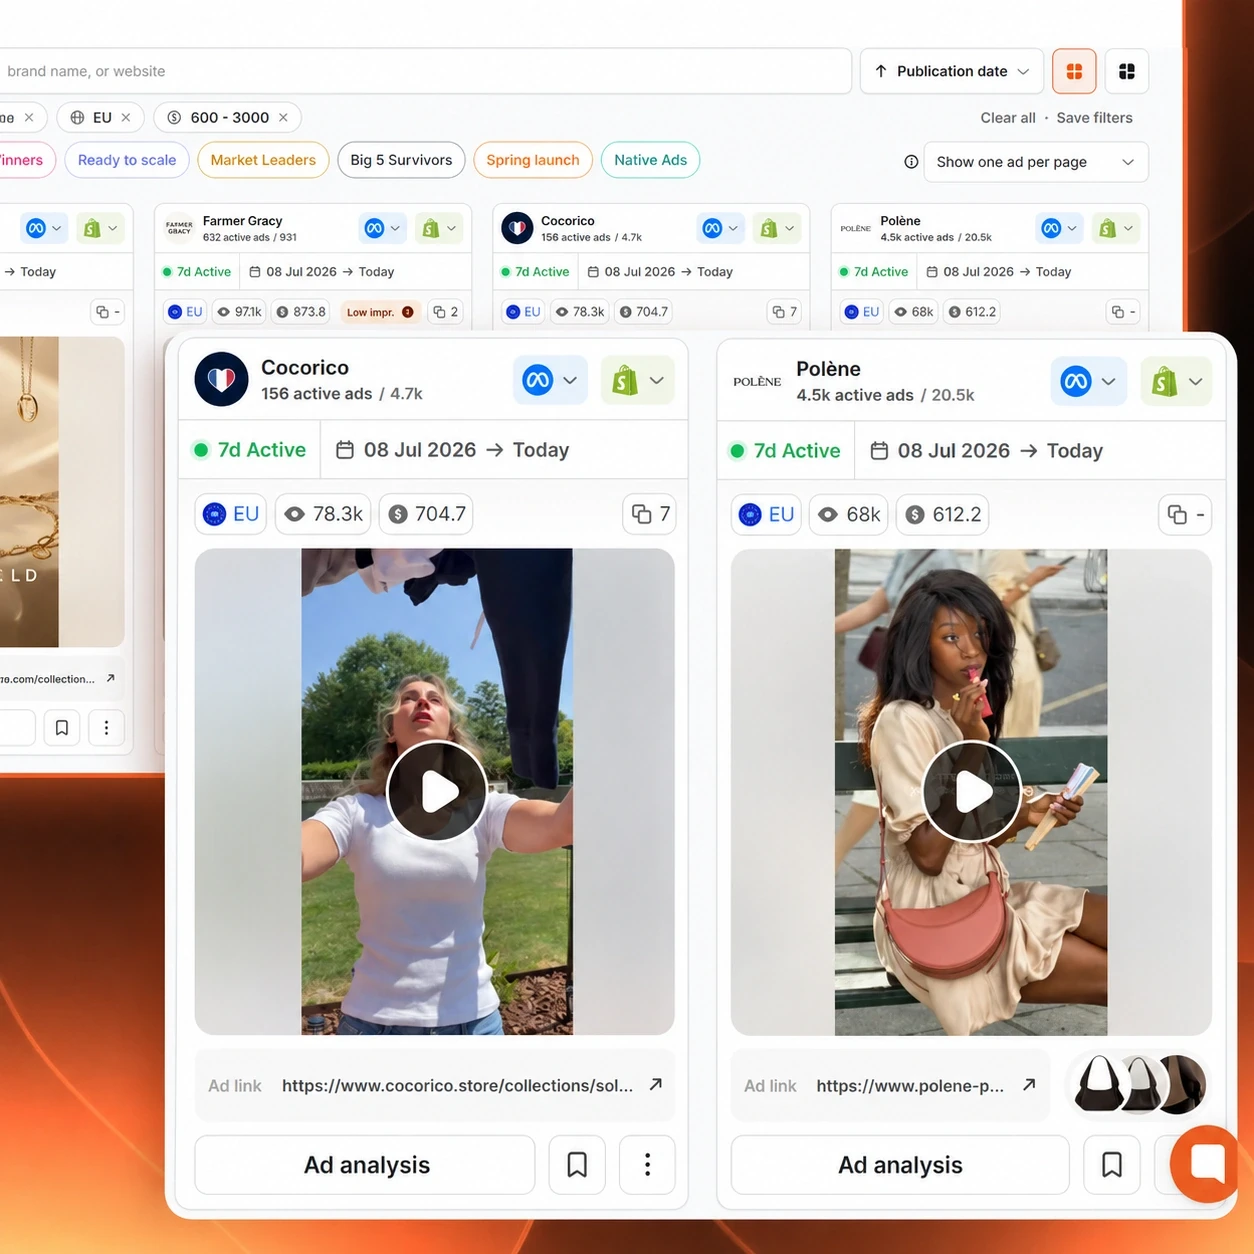Viewport: 1254px width, 1254px height.
Task: Click Cocorico store collections URL
Action: pos(457,1085)
